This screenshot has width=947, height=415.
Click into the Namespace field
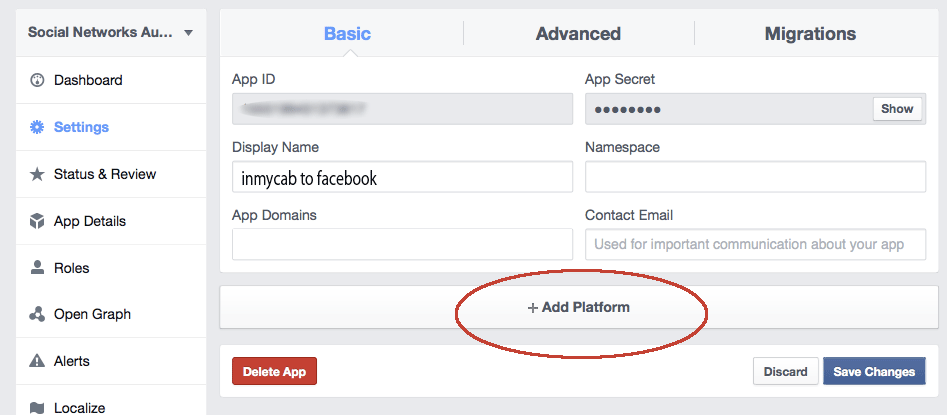click(755, 178)
